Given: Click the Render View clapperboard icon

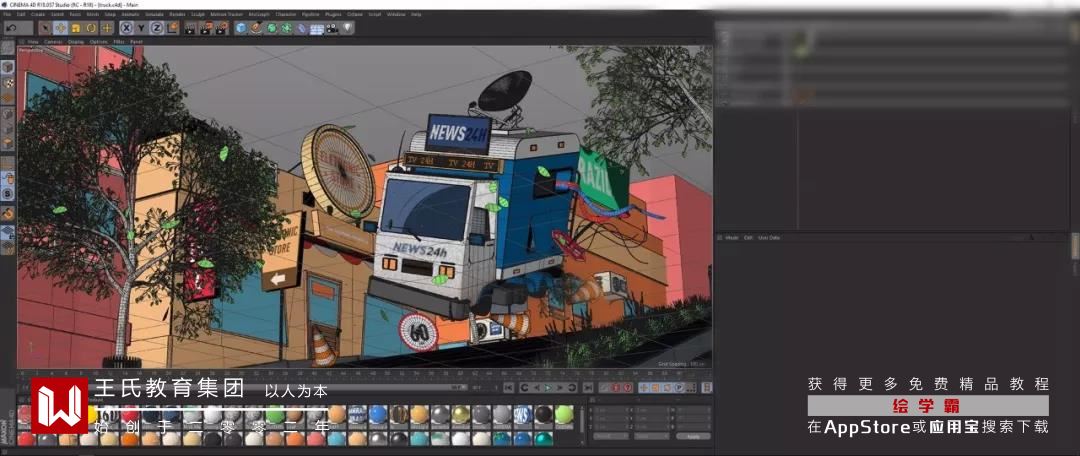Looking at the screenshot, I should (x=191, y=28).
